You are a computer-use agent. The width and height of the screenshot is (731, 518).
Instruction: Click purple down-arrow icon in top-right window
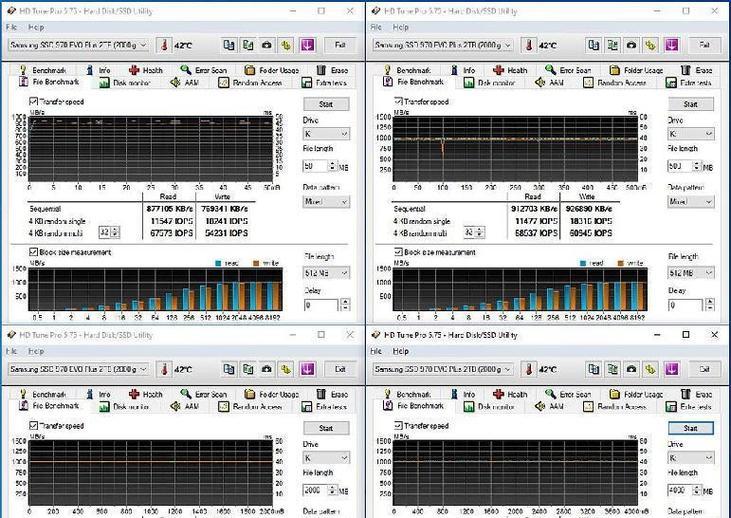671,45
